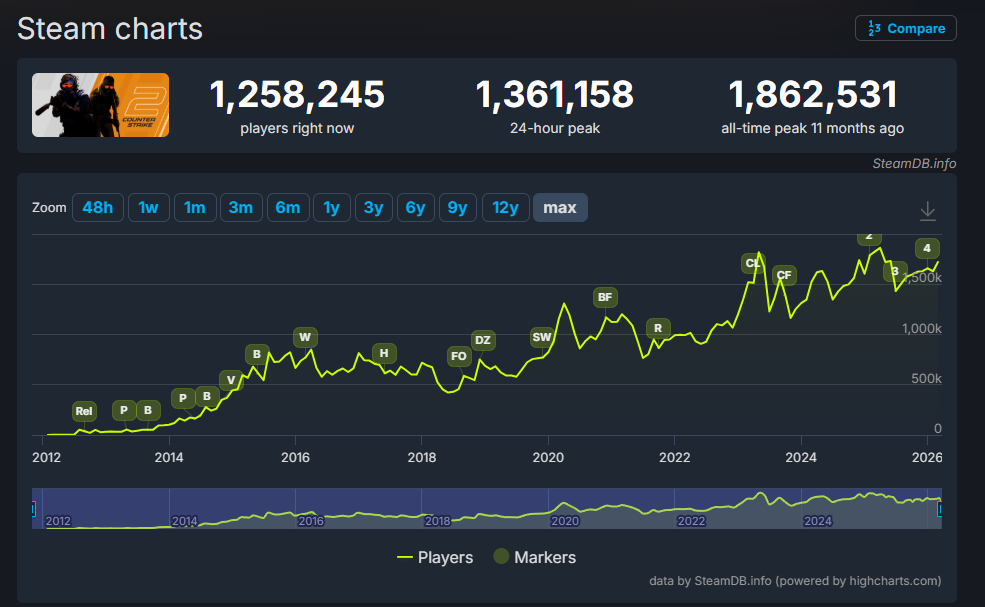The image size is (985, 607).
Task: Click the R chart marker
Action: click(658, 328)
